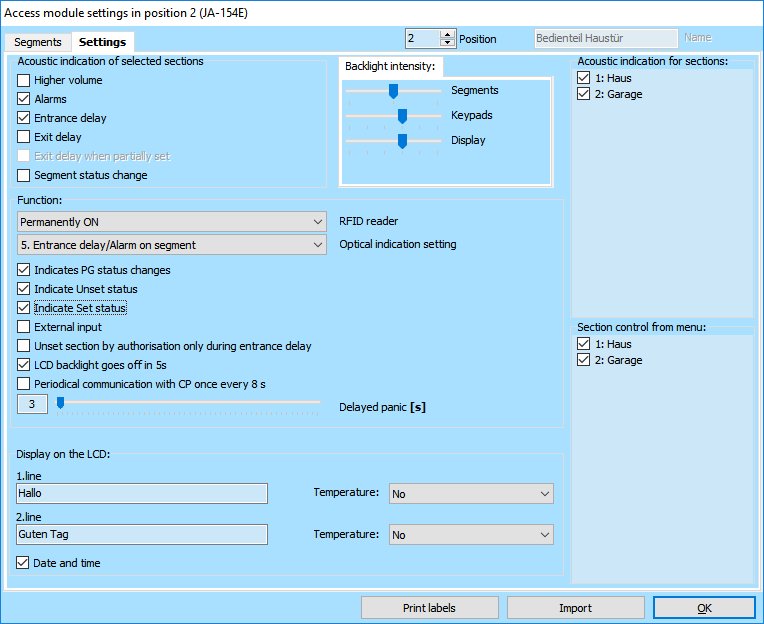The width and height of the screenshot is (764, 624).
Task: Enable the Higher volume checkbox
Action: 24,80
